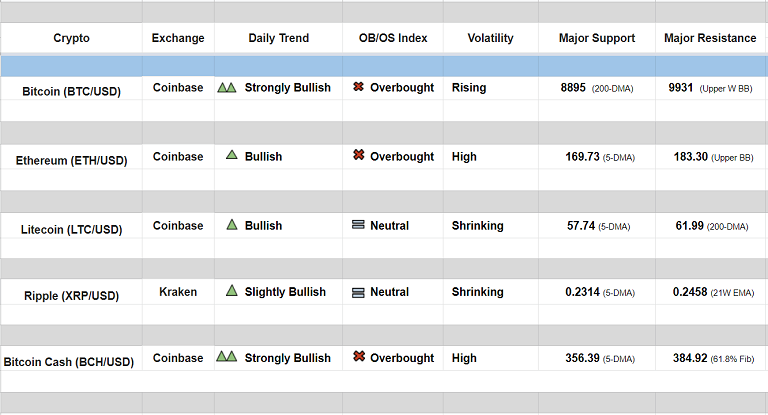Click Ripple's Neutral bars icon
This screenshot has height=415, width=768.
coord(358,293)
